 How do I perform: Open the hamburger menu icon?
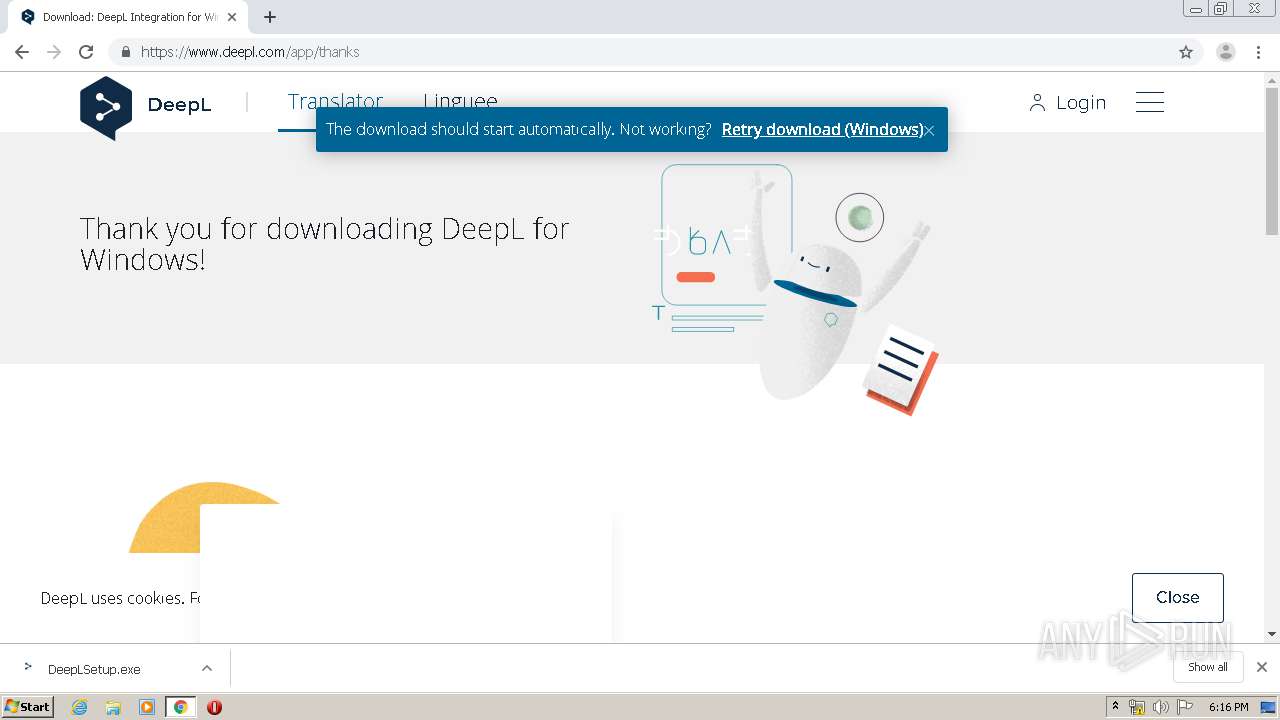coord(1150,102)
